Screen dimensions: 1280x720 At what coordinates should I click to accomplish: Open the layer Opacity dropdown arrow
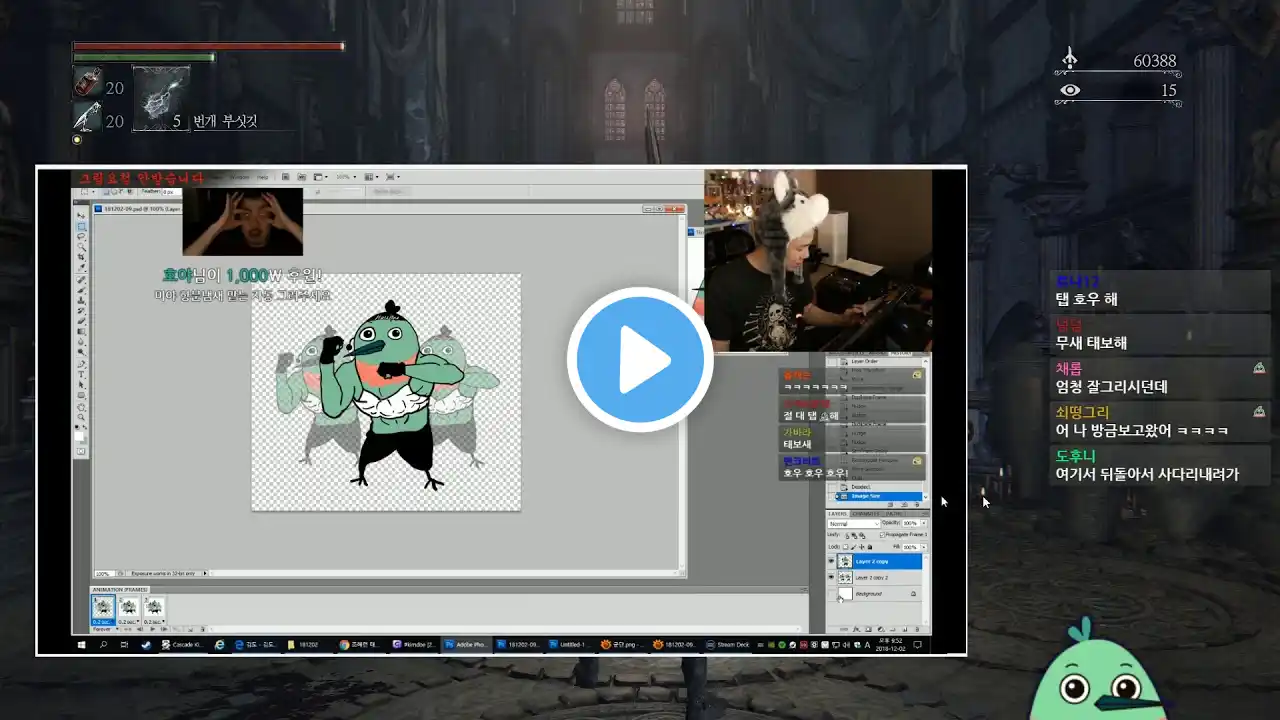pos(924,523)
